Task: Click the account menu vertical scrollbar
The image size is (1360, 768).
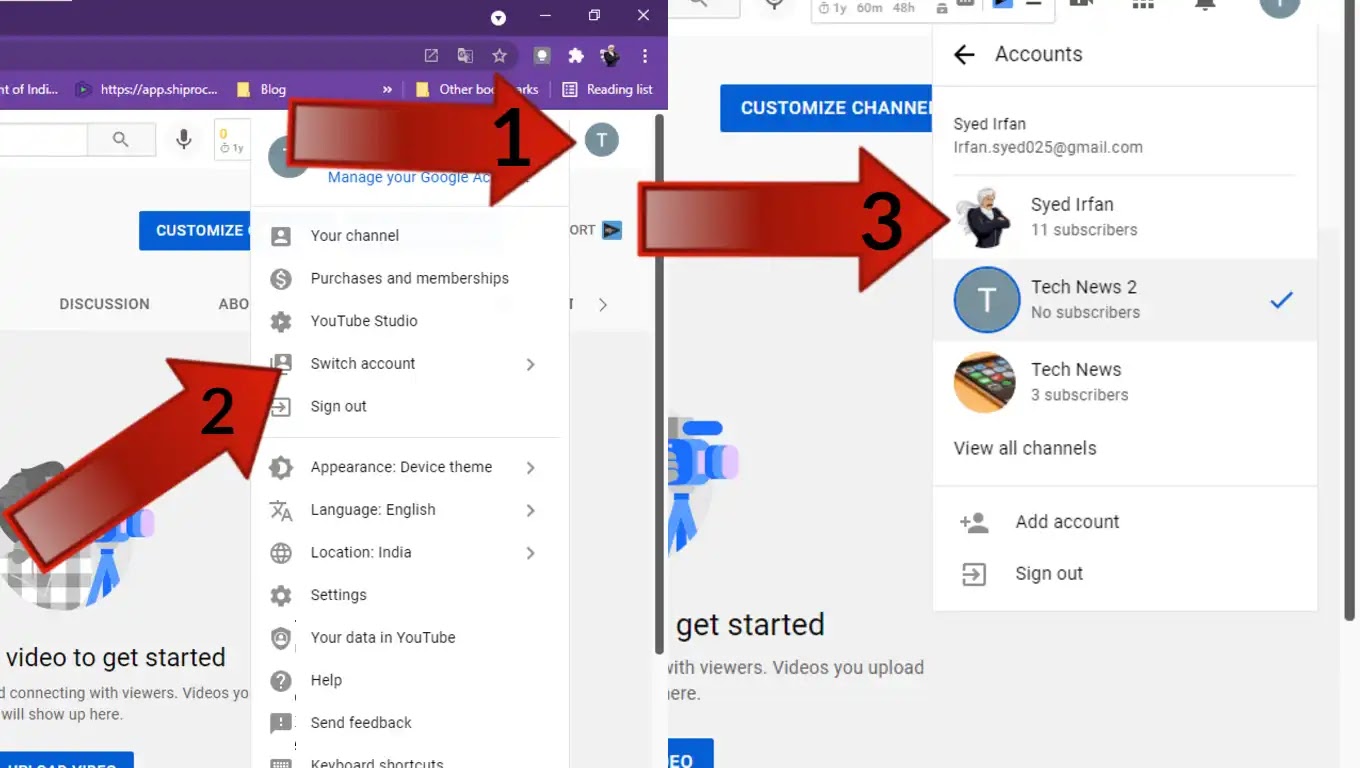Action: click(x=659, y=385)
